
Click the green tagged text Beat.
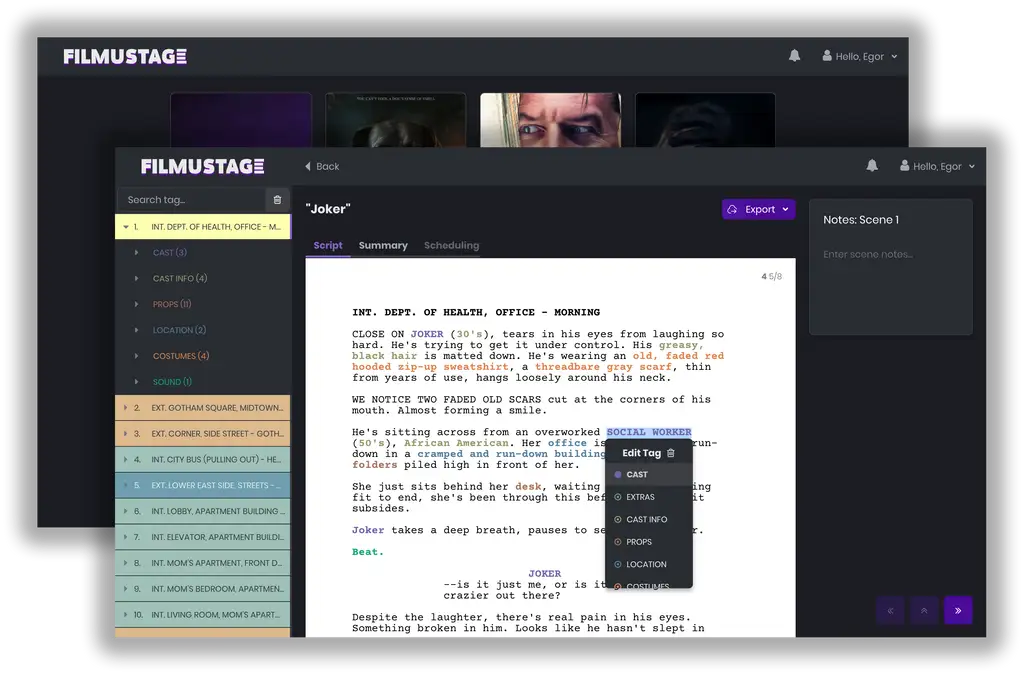pyautogui.click(x=368, y=552)
